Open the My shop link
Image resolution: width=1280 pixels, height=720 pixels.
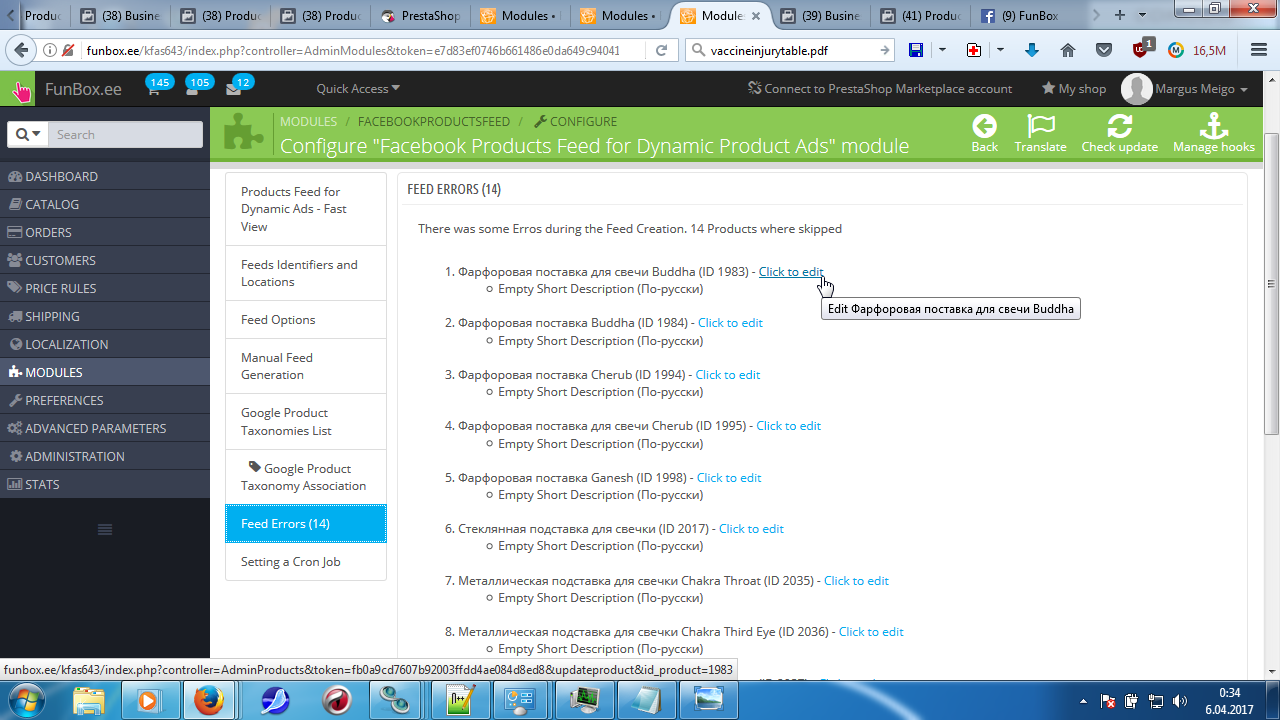coord(1074,89)
